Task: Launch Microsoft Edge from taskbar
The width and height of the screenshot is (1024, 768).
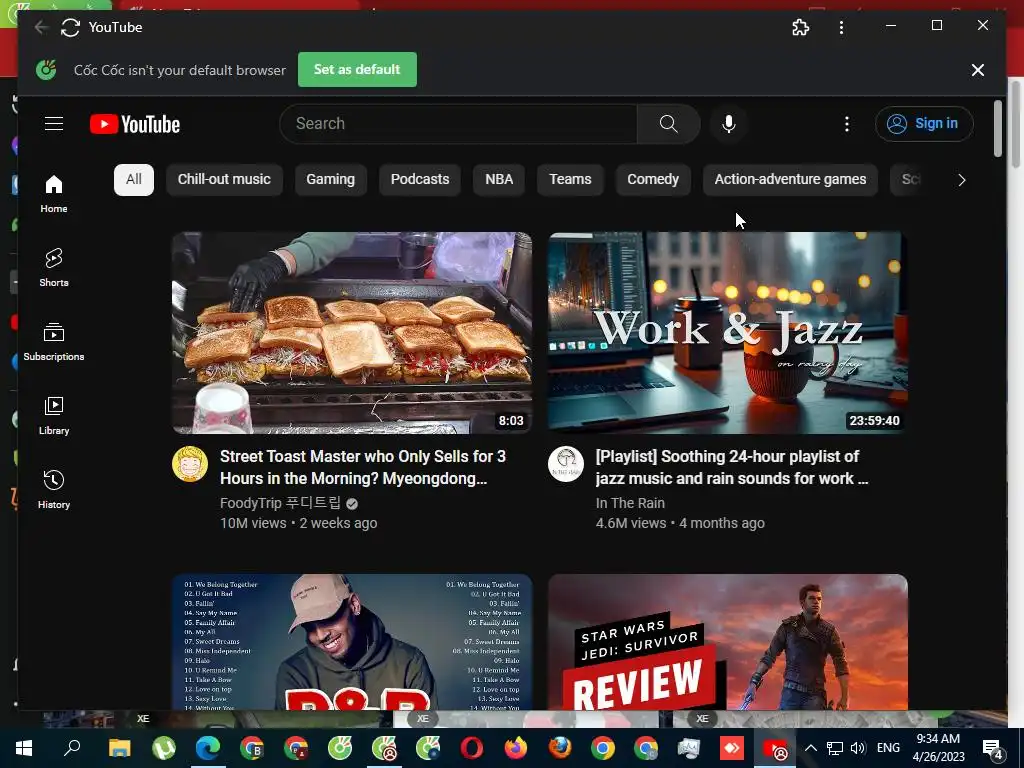Action: click(x=208, y=748)
